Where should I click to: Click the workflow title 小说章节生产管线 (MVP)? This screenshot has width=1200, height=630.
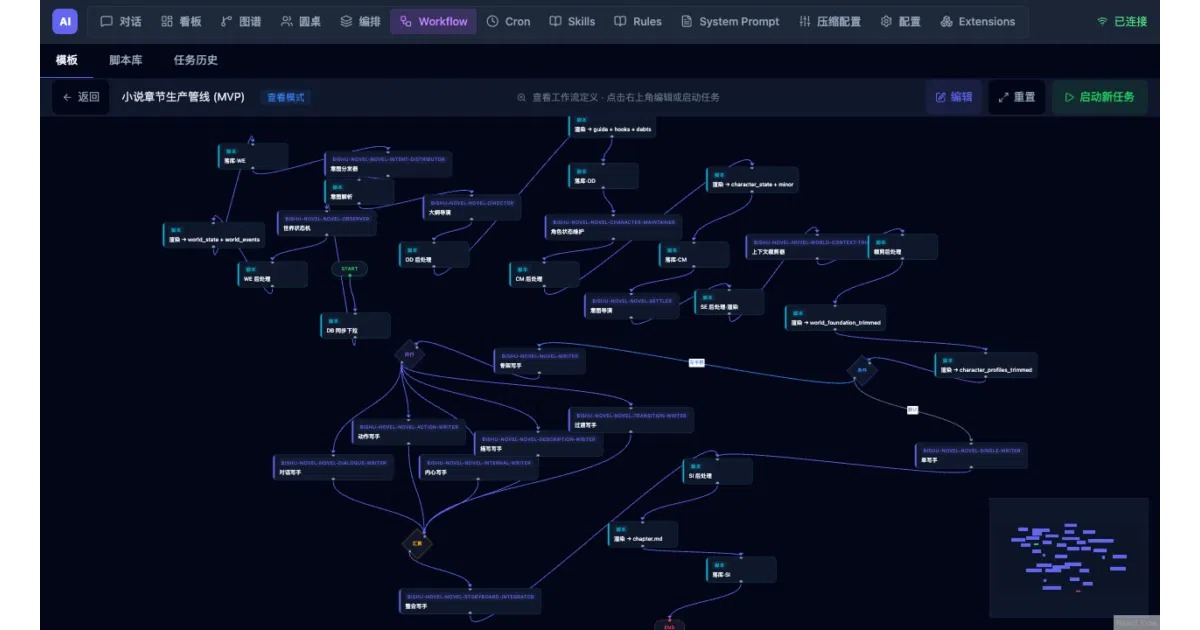coord(183,97)
